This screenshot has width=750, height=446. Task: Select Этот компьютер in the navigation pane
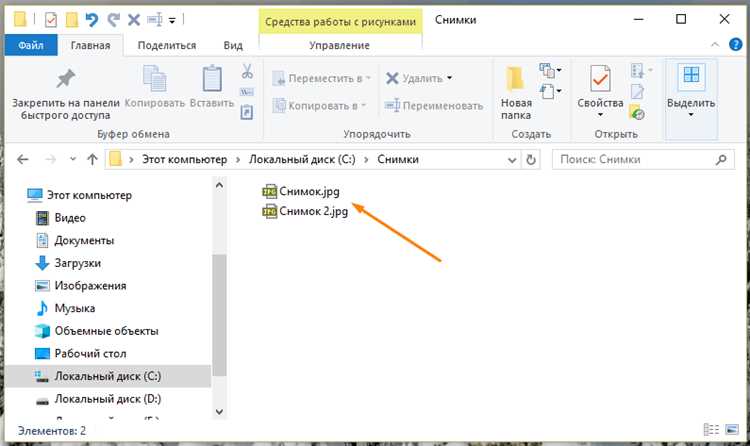(79, 195)
